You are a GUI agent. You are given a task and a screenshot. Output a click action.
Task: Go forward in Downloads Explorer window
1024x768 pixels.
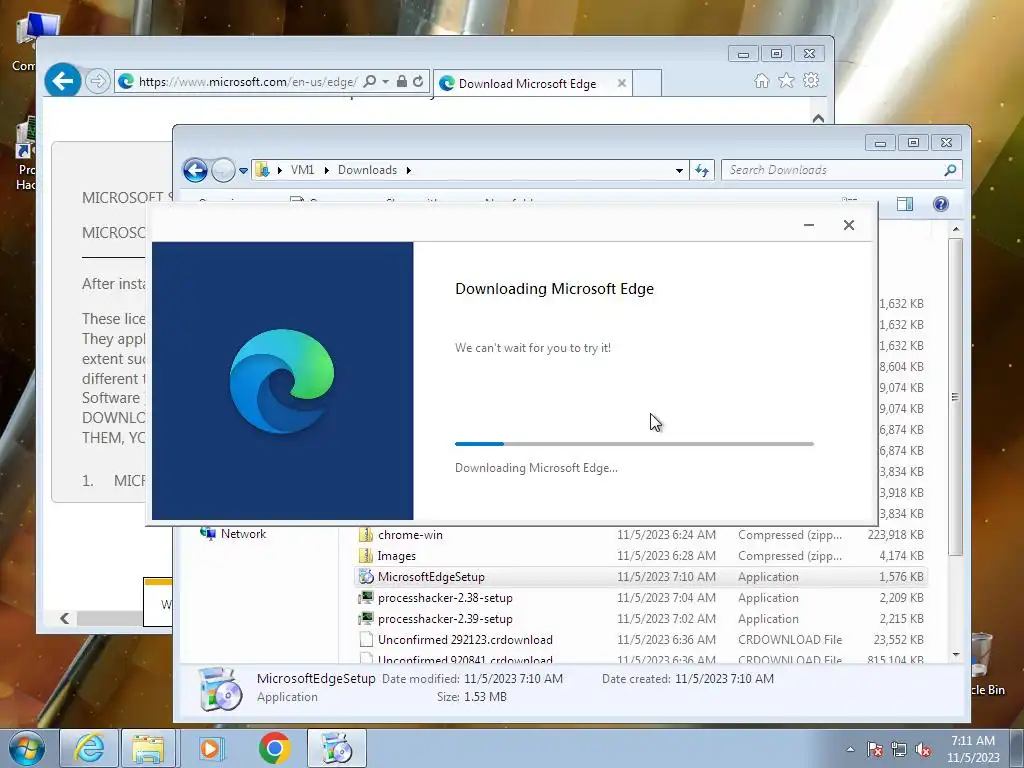[x=223, y=170]
